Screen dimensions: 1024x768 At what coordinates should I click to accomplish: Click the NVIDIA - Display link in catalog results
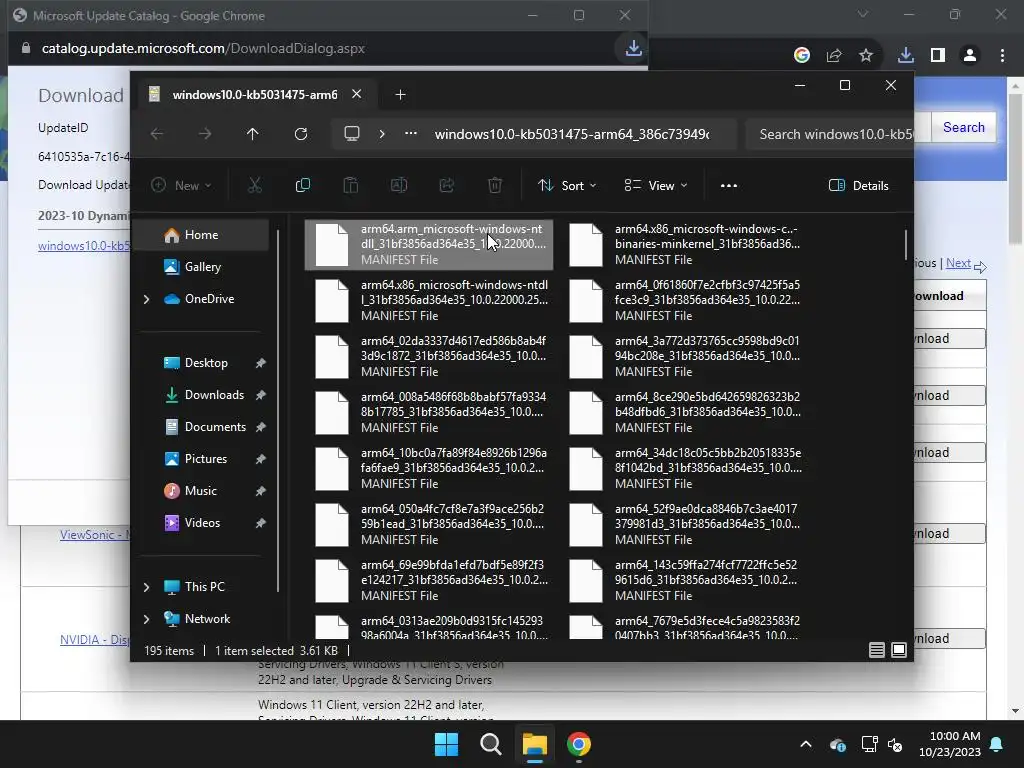click(x=95, y=640)
